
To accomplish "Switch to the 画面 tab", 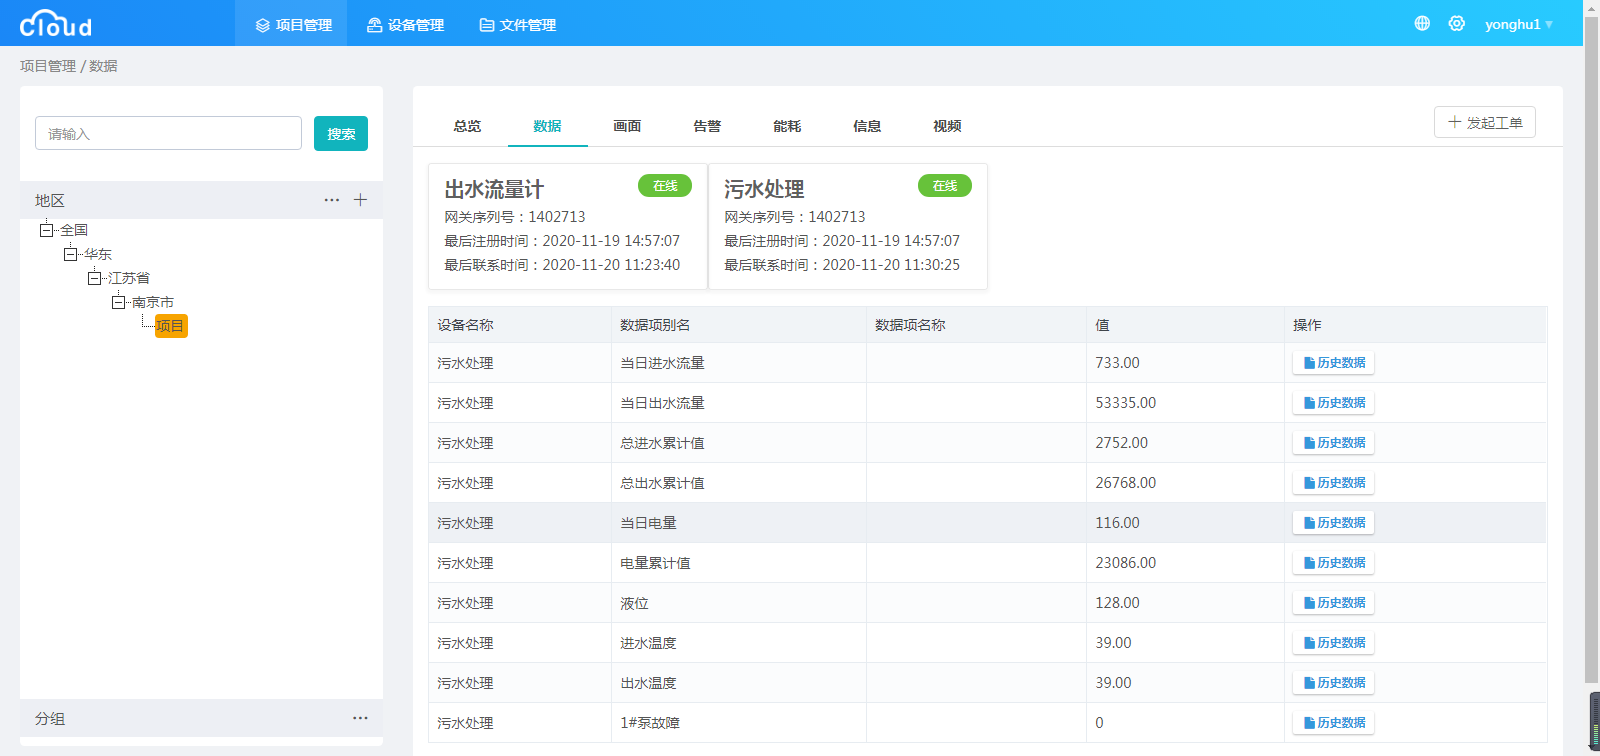I will pos(627,126).
